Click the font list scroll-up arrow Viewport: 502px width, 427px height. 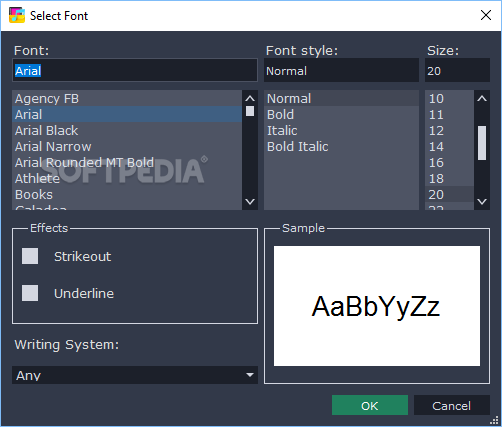tap(250, 98)
